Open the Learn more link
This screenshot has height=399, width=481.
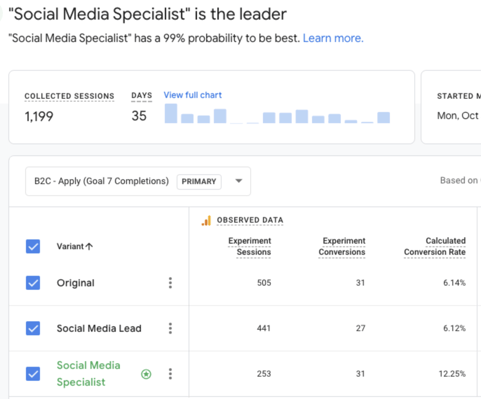(x=333, y=38)
